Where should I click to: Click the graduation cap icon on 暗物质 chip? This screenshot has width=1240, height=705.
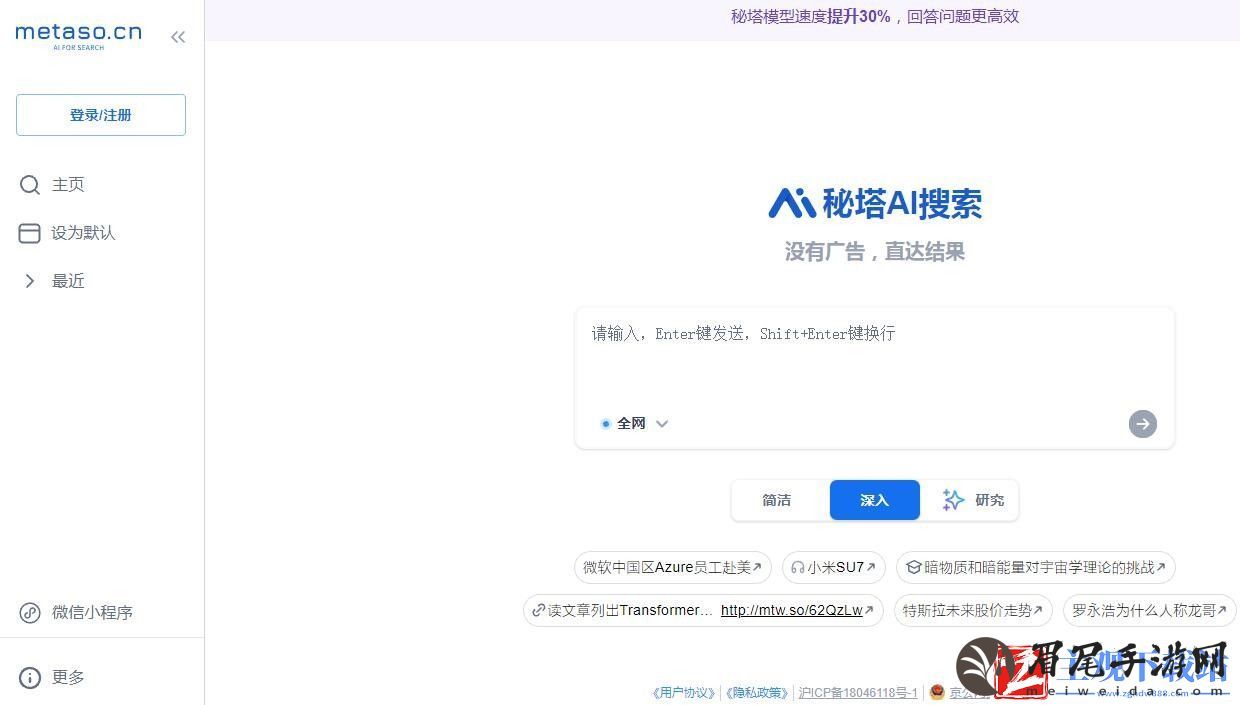point(913,567)
